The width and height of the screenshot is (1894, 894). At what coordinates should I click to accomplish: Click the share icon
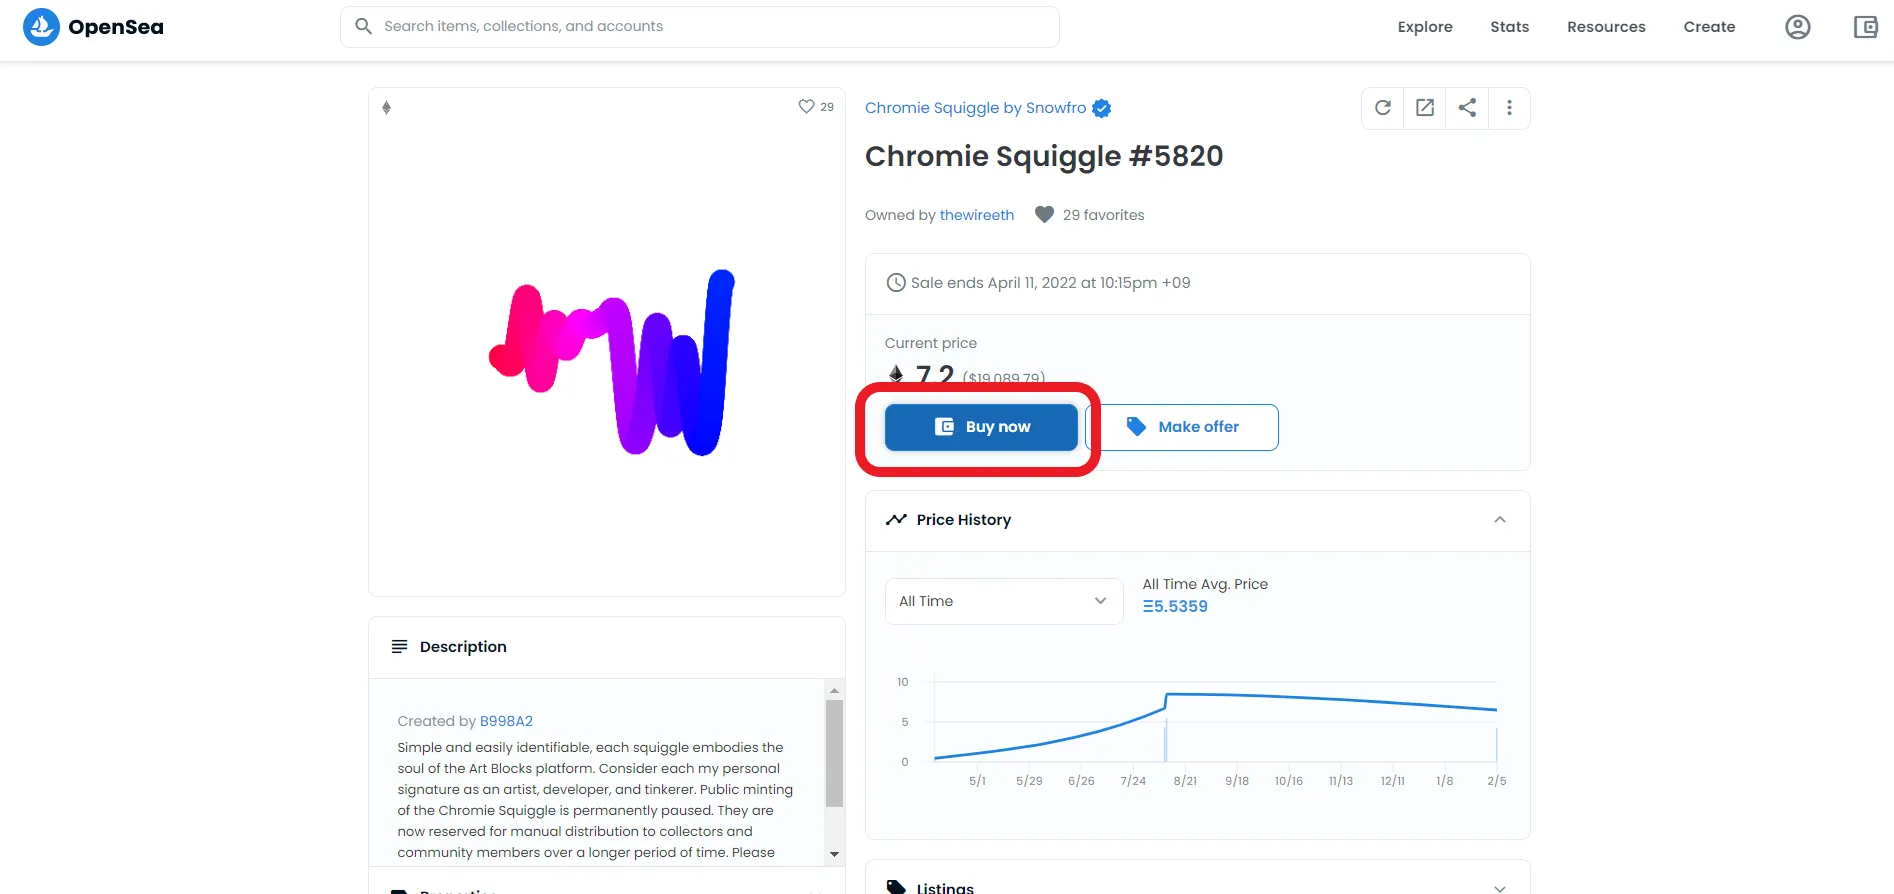click(x=1467, y=108)
